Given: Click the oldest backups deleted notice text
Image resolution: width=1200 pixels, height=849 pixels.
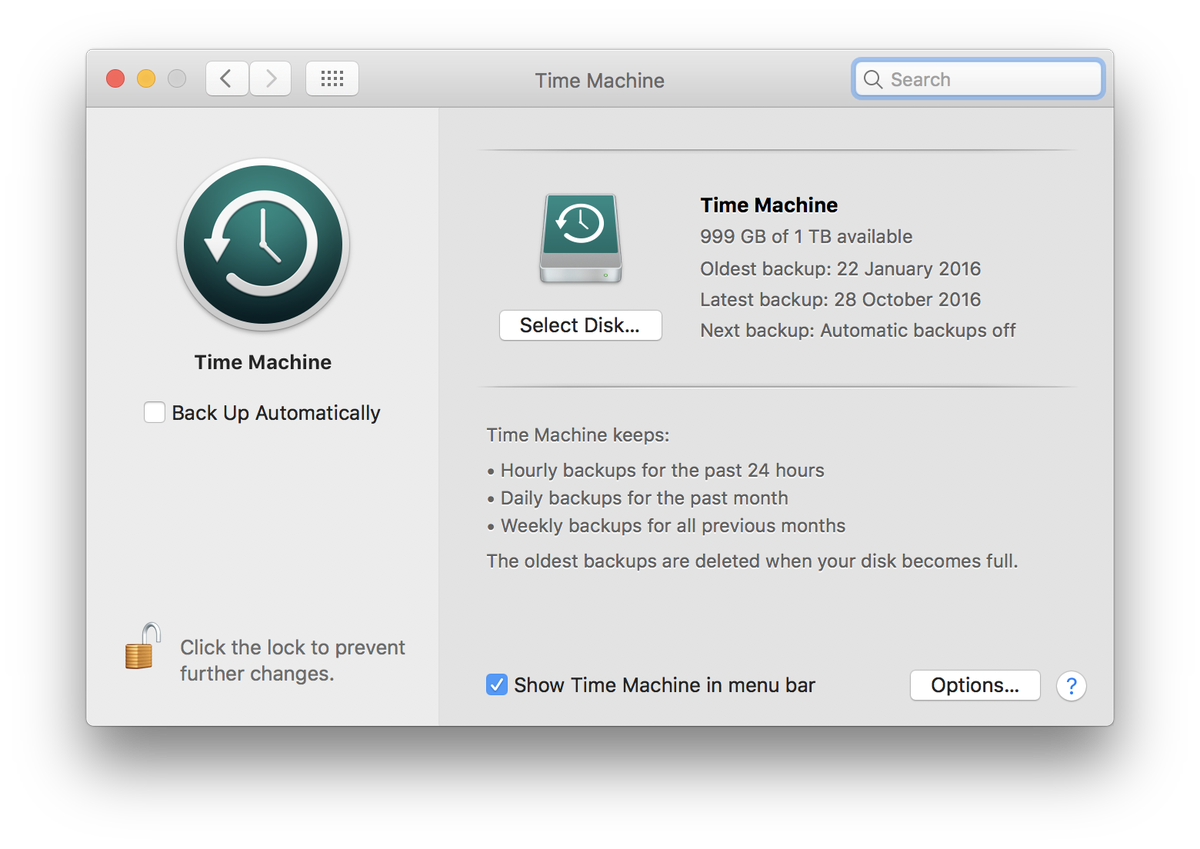Looking at the screenshot, I should coord(752,562).
